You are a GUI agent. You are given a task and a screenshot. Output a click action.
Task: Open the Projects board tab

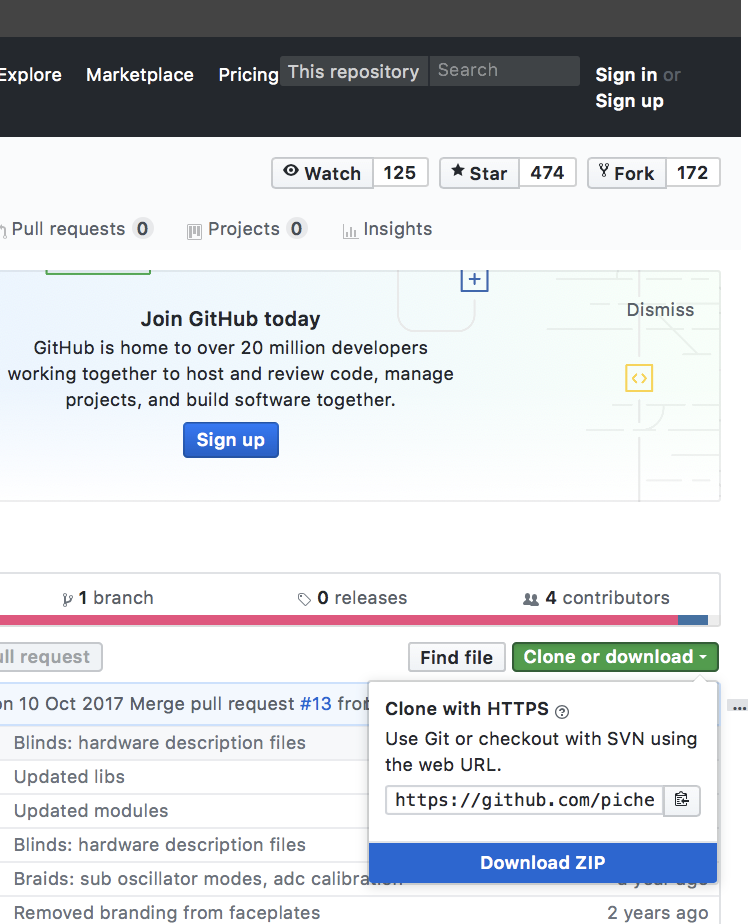(x=244, y=229)
